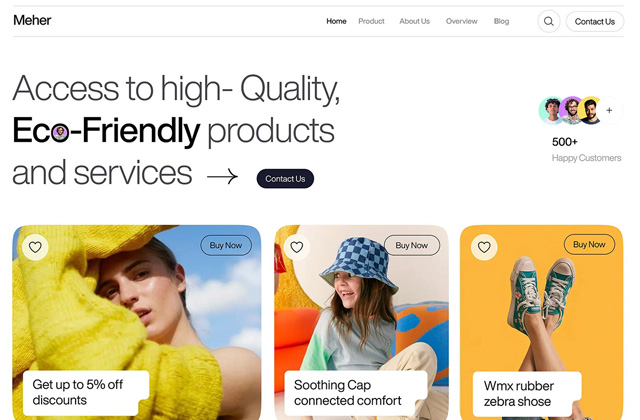Select the first customer avatar with teal background

coord(551,110)
